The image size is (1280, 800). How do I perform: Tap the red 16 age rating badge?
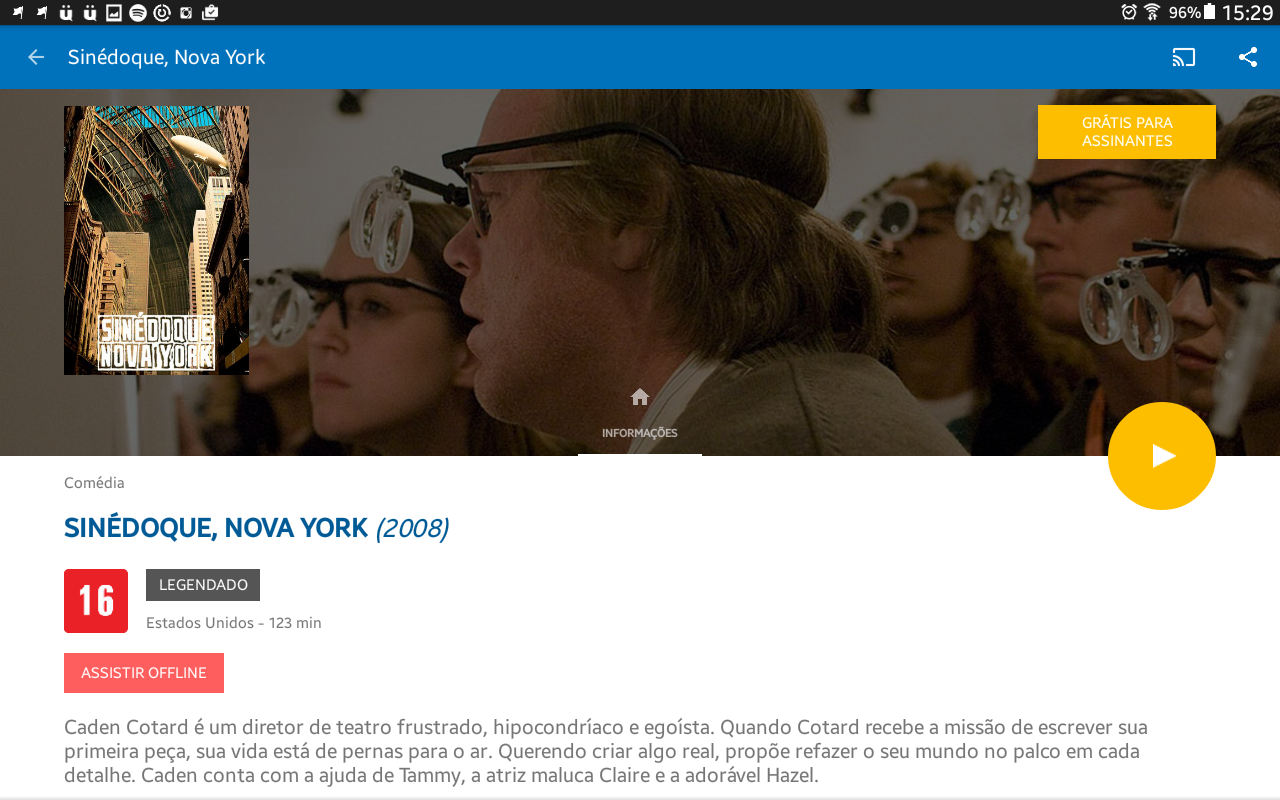(96, 601)
